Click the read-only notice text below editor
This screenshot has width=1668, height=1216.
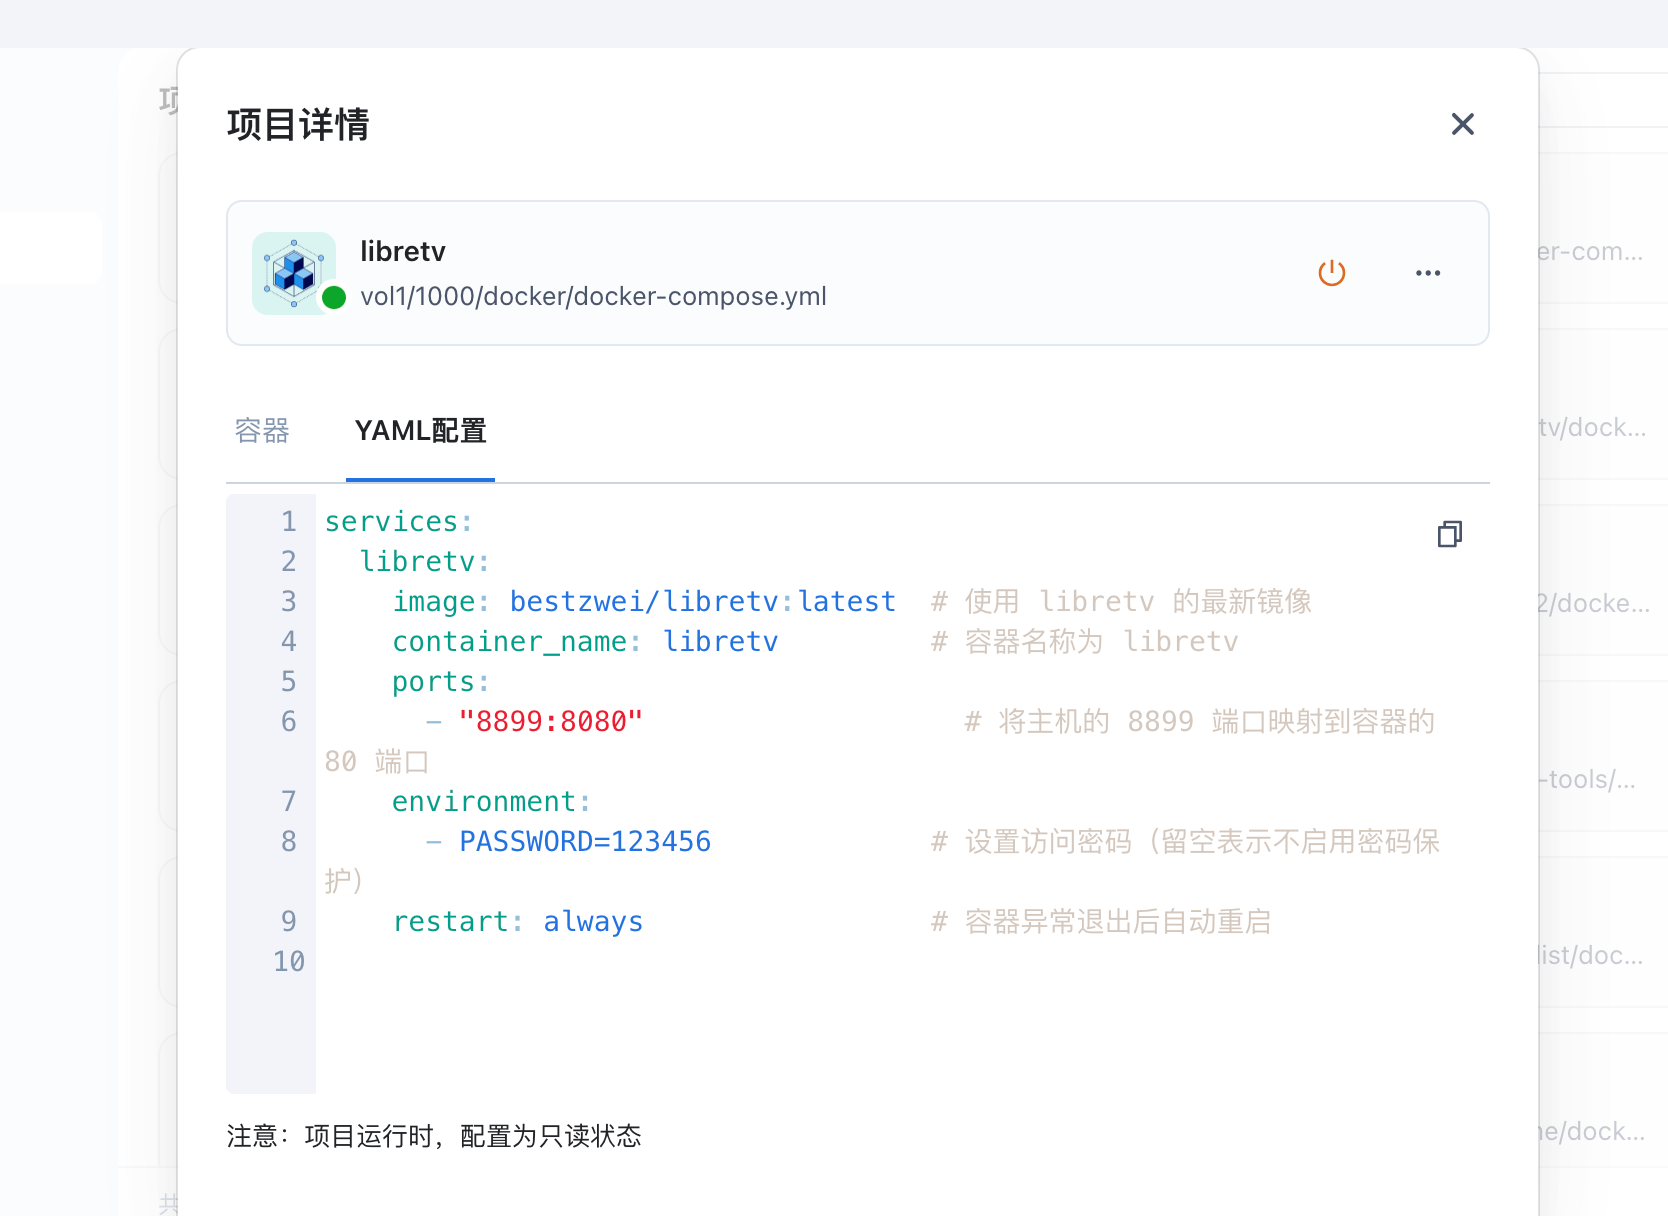[434, 1136]
